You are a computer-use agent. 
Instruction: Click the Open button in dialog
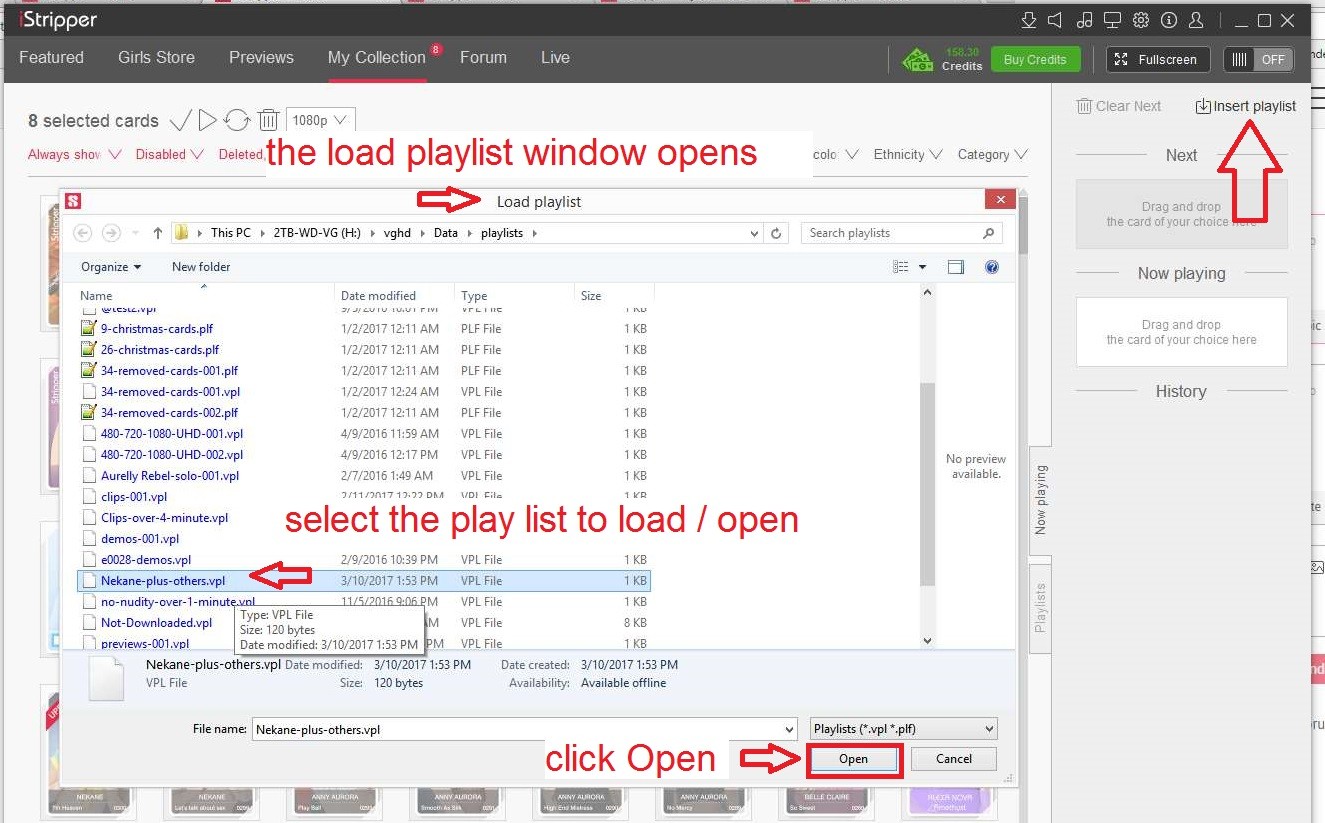click(853, 759)
